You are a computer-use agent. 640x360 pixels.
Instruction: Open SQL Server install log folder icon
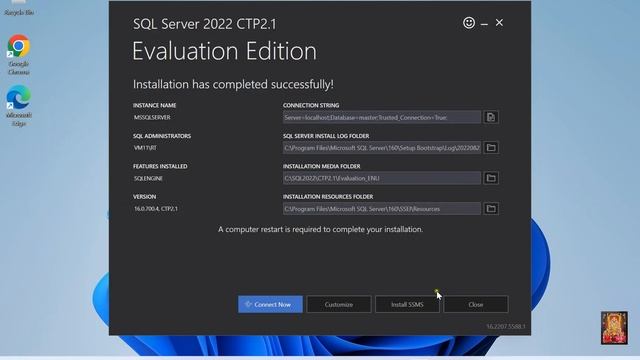[x=491, y=148]
